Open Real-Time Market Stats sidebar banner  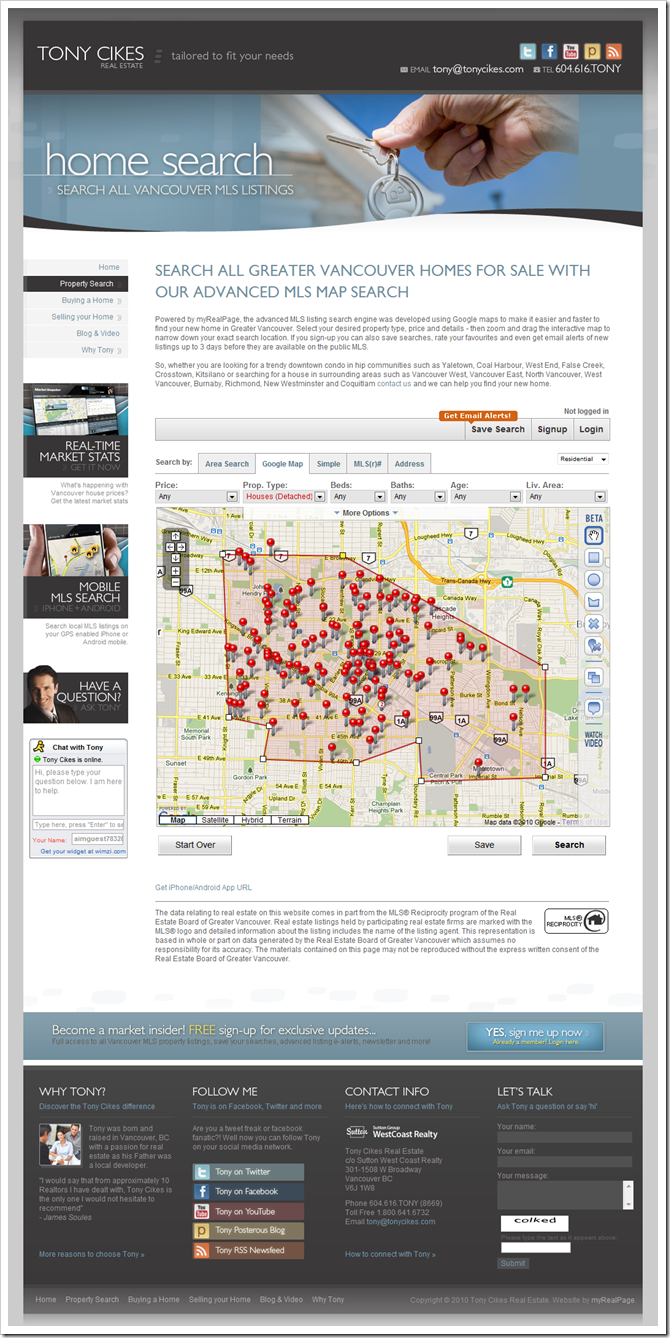pyautogui.click(x=75, y=430)
